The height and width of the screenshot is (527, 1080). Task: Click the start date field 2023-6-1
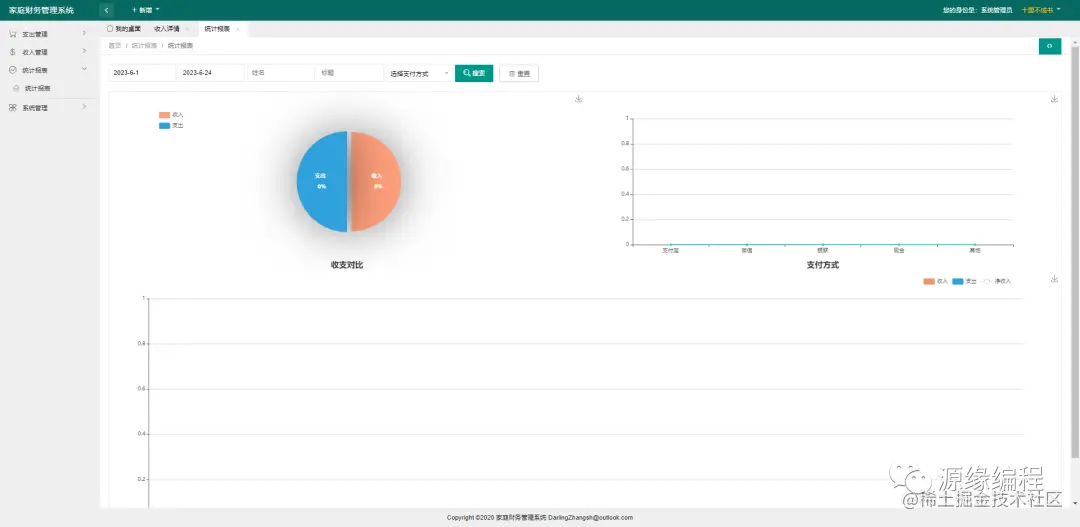tap(142, 73)
